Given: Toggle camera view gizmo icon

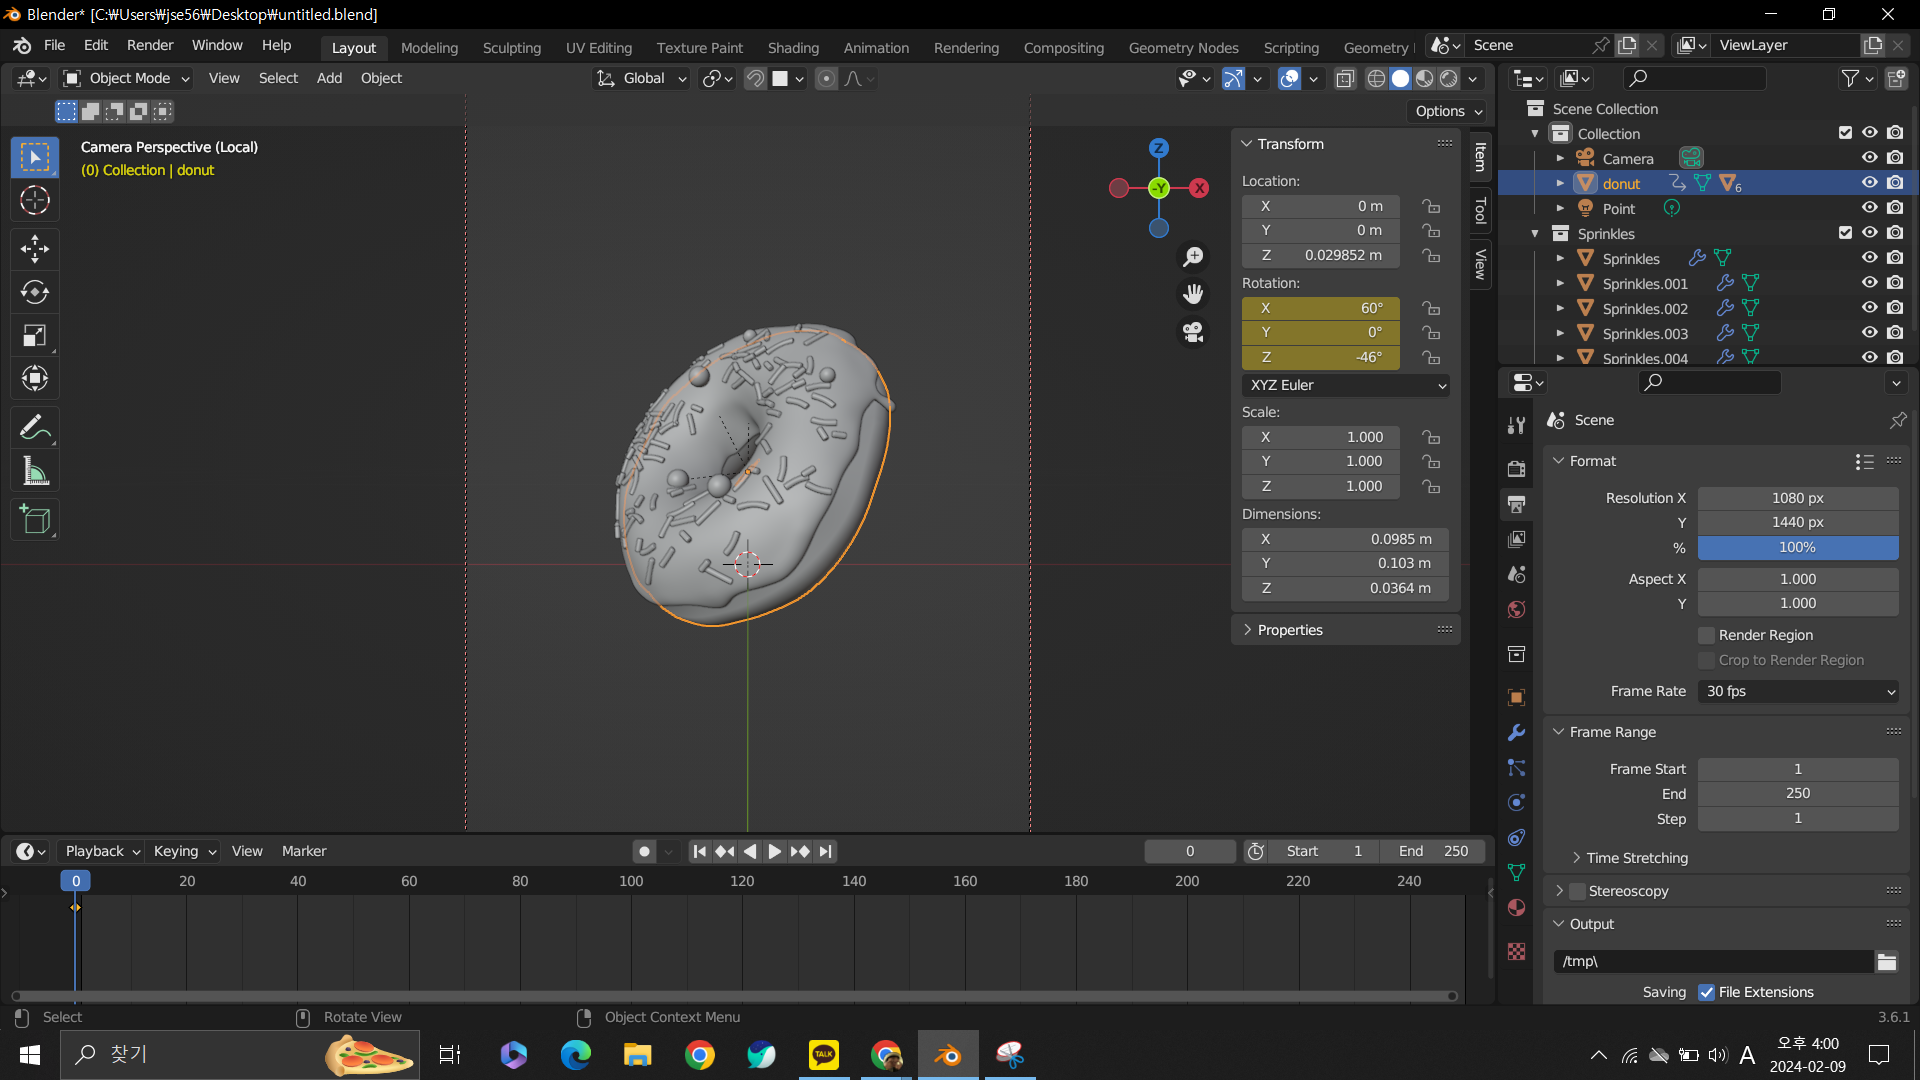Looking at the screenshot, I should (x=1193, y=332).
